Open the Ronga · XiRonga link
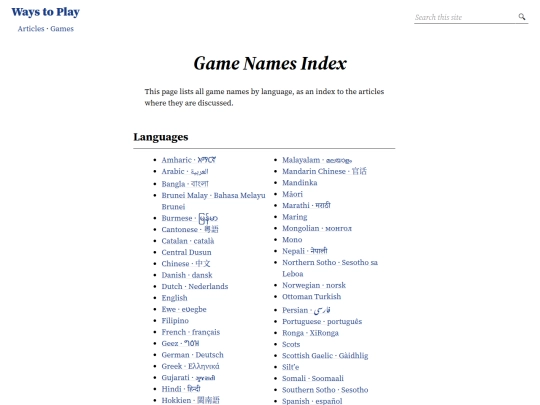The width and height of the screenshot is (540, 405). (310, 333)
